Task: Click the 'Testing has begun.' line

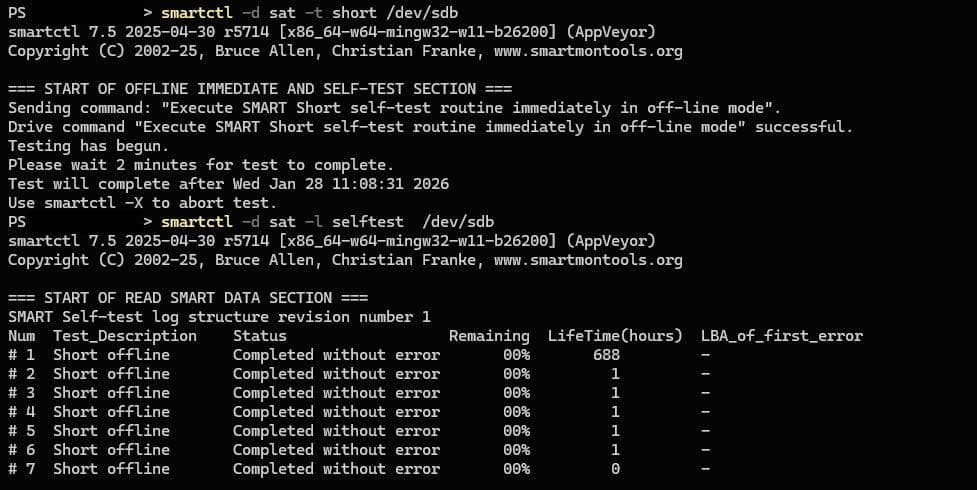Action: [88, 146]
